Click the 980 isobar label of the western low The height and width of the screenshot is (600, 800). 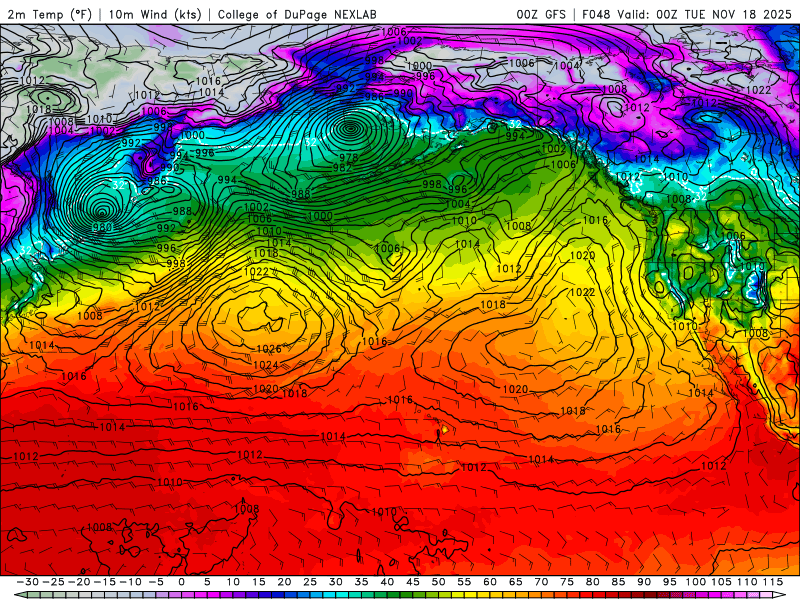coord(103,227)
